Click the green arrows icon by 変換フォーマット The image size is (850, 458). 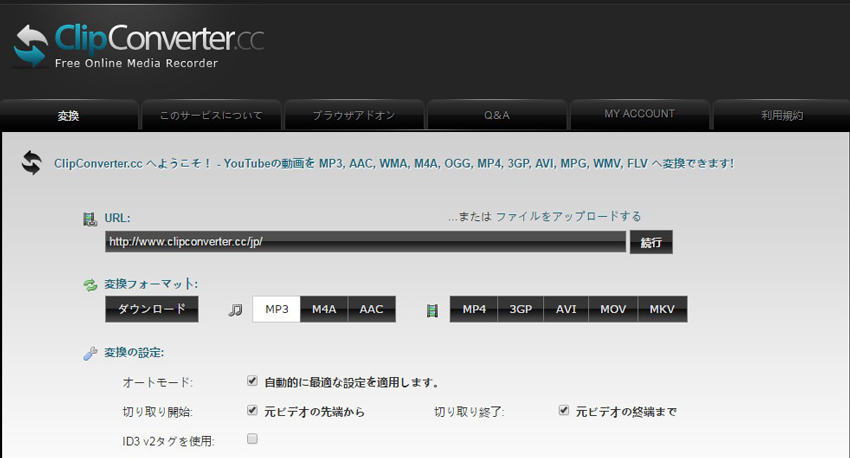(90, 285)
